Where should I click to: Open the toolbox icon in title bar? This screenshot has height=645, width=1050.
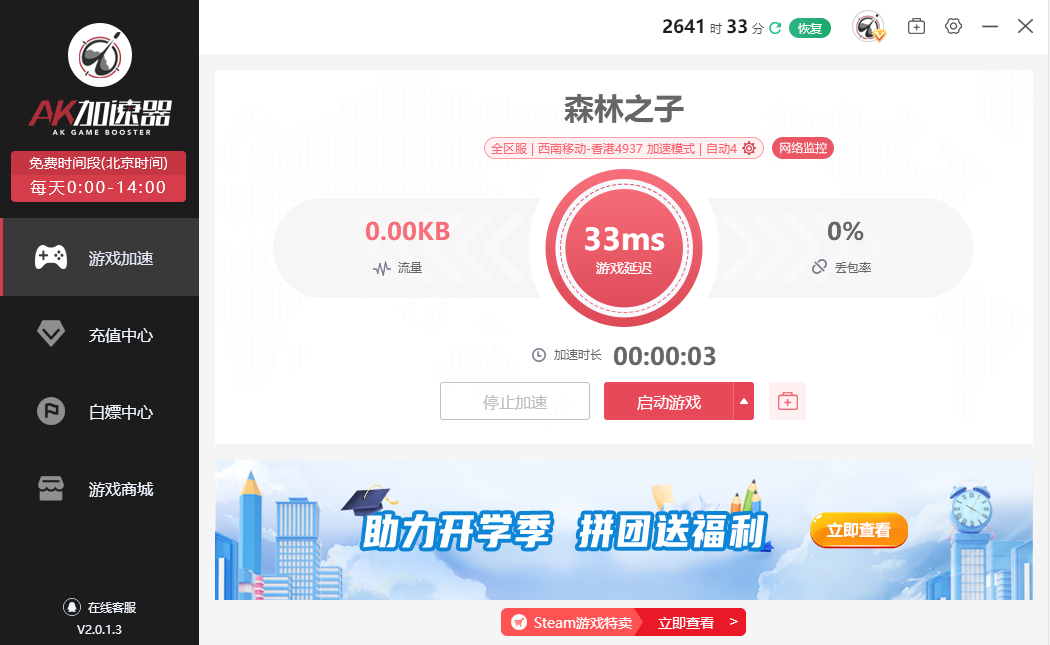click(x=916, y=26)
